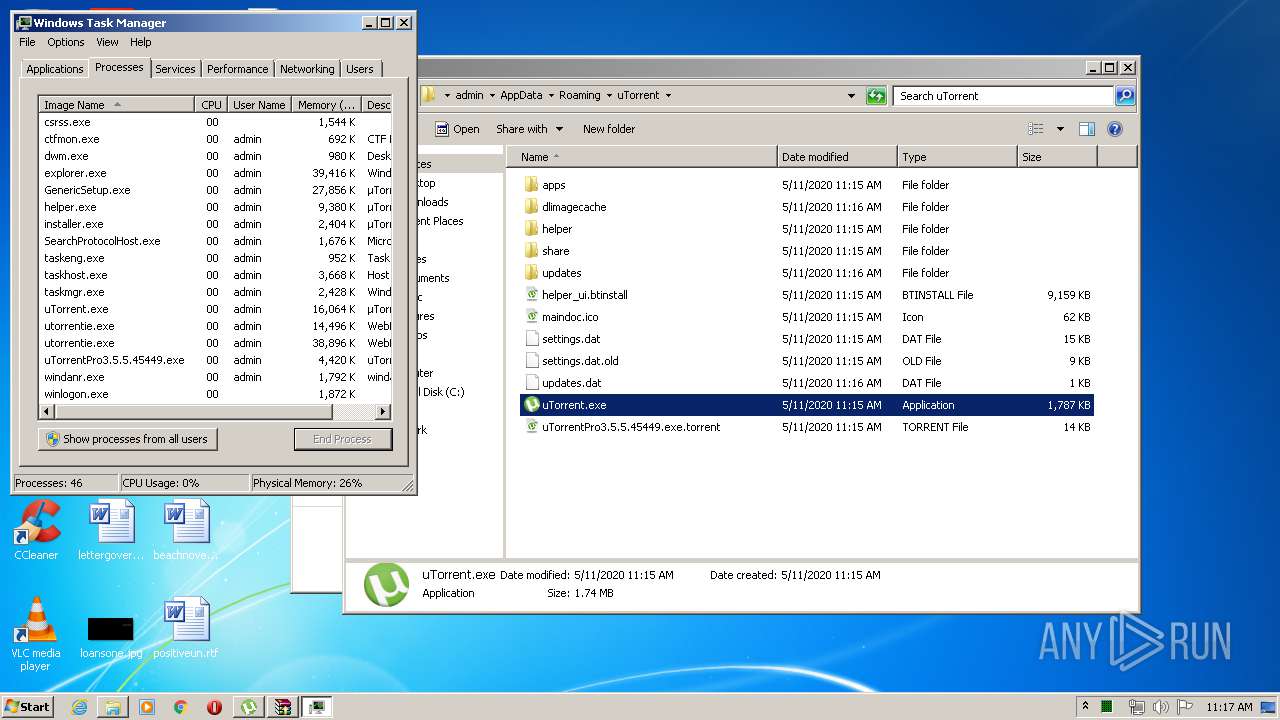1280x720 pixels.
Task: Open Task Manager's View menu
Action: 107,42
